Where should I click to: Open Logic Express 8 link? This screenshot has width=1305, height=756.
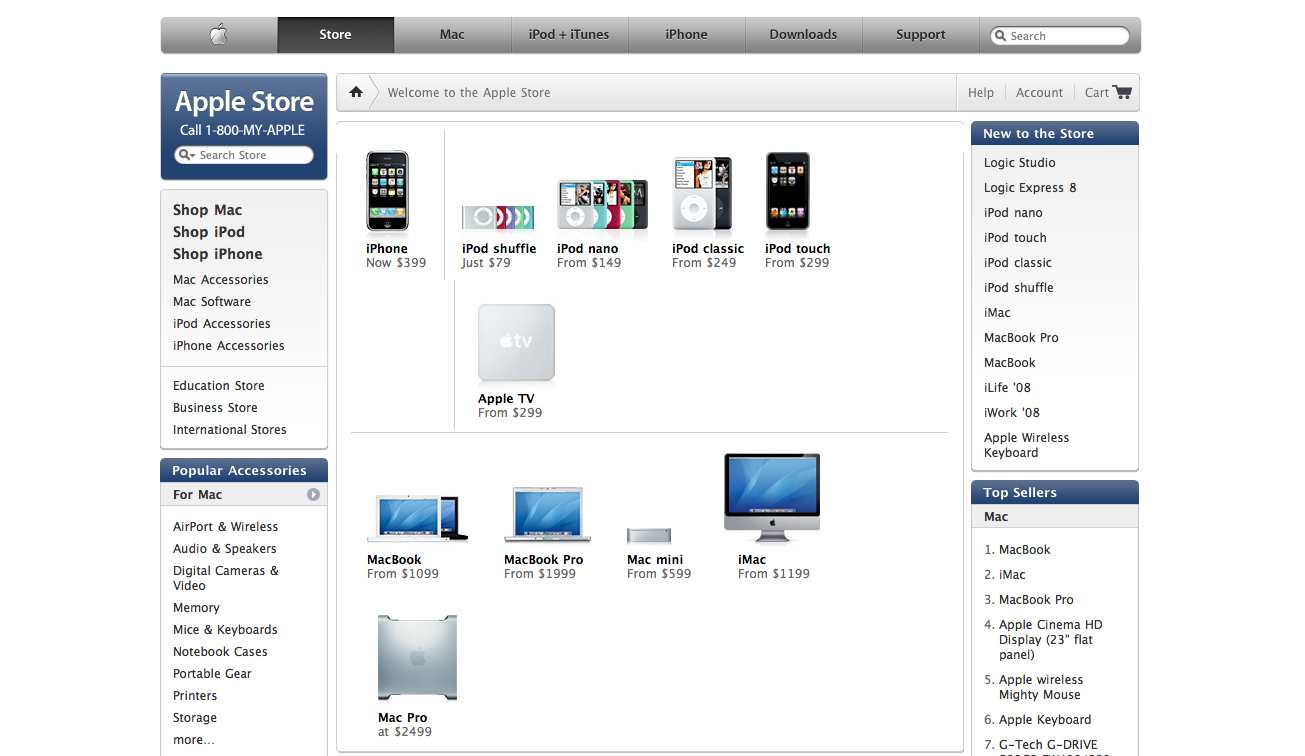pyautogui.click(x=1030, y=188)
